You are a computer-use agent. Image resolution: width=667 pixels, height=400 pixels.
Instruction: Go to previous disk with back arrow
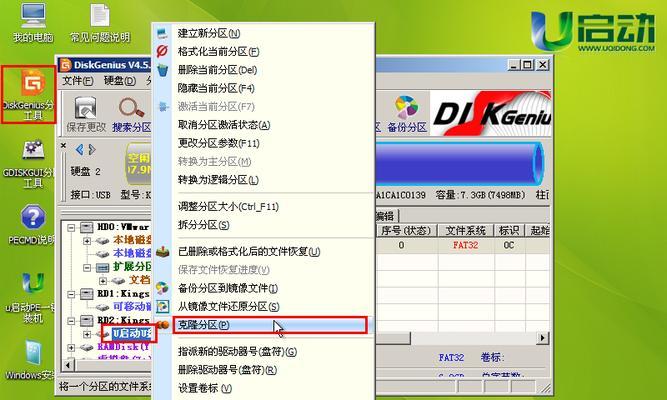click(80, 149)
